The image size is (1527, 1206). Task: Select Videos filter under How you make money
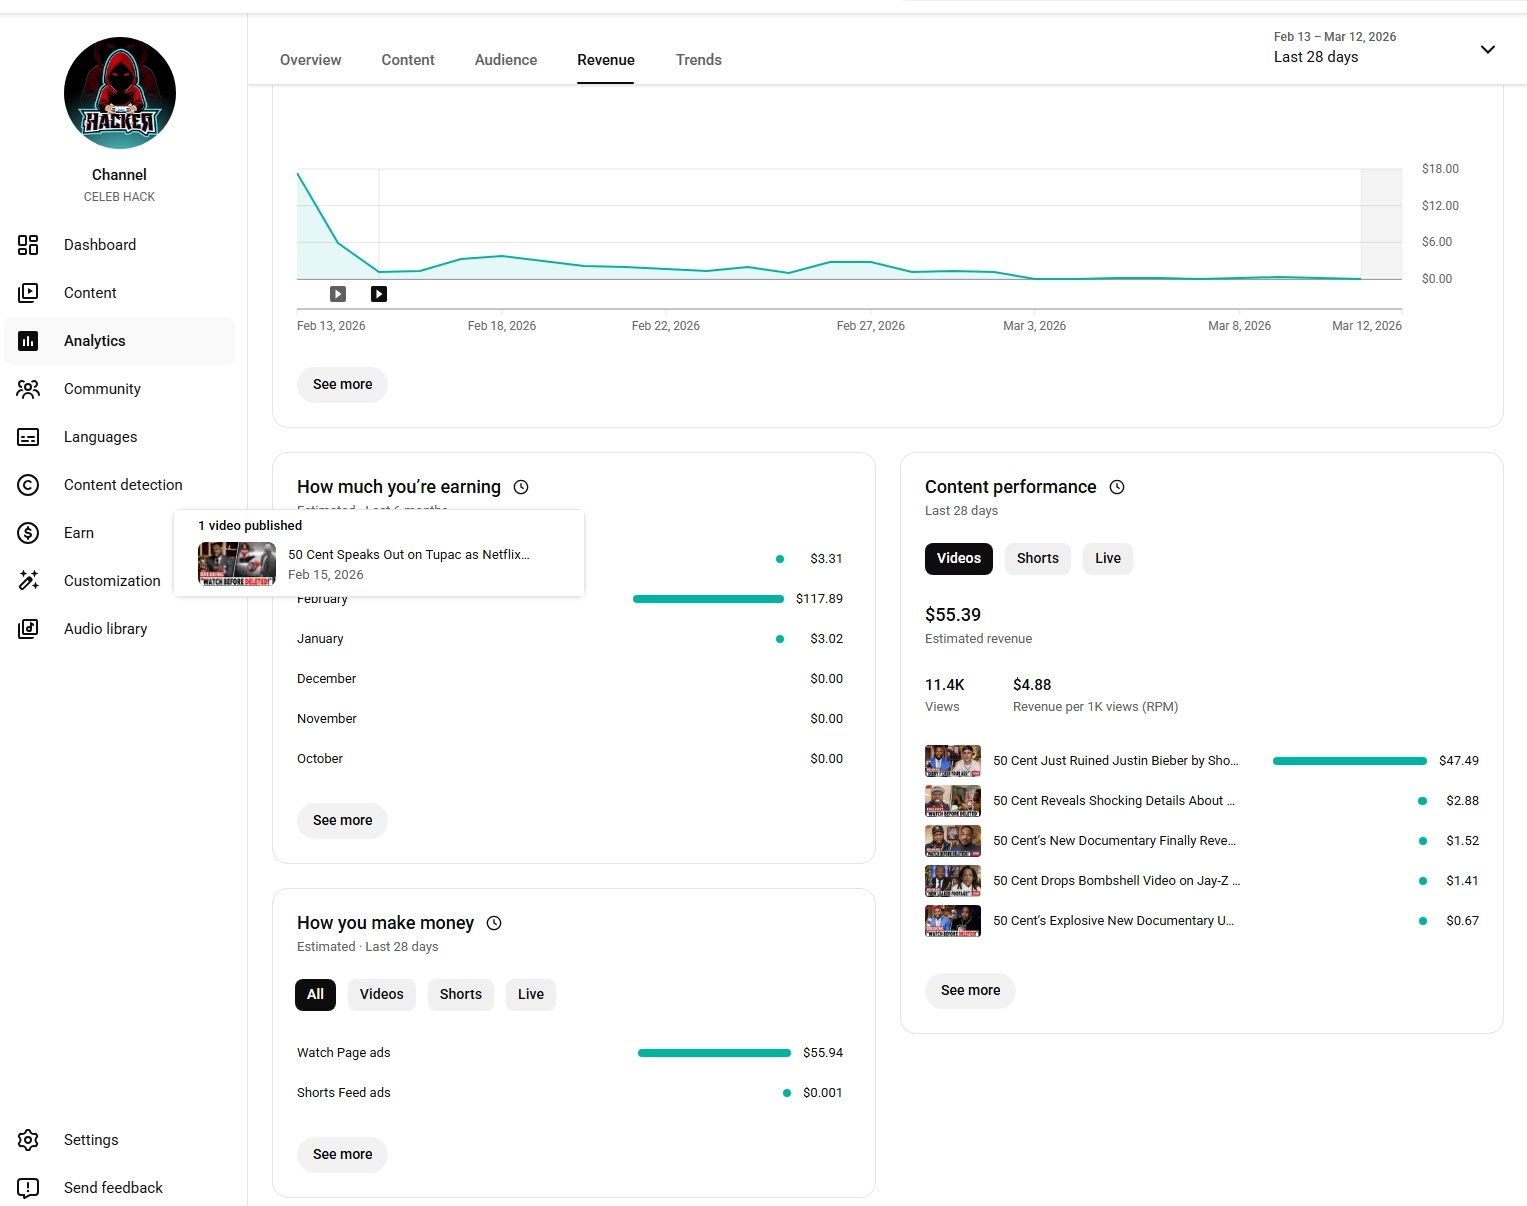(381, 995)
